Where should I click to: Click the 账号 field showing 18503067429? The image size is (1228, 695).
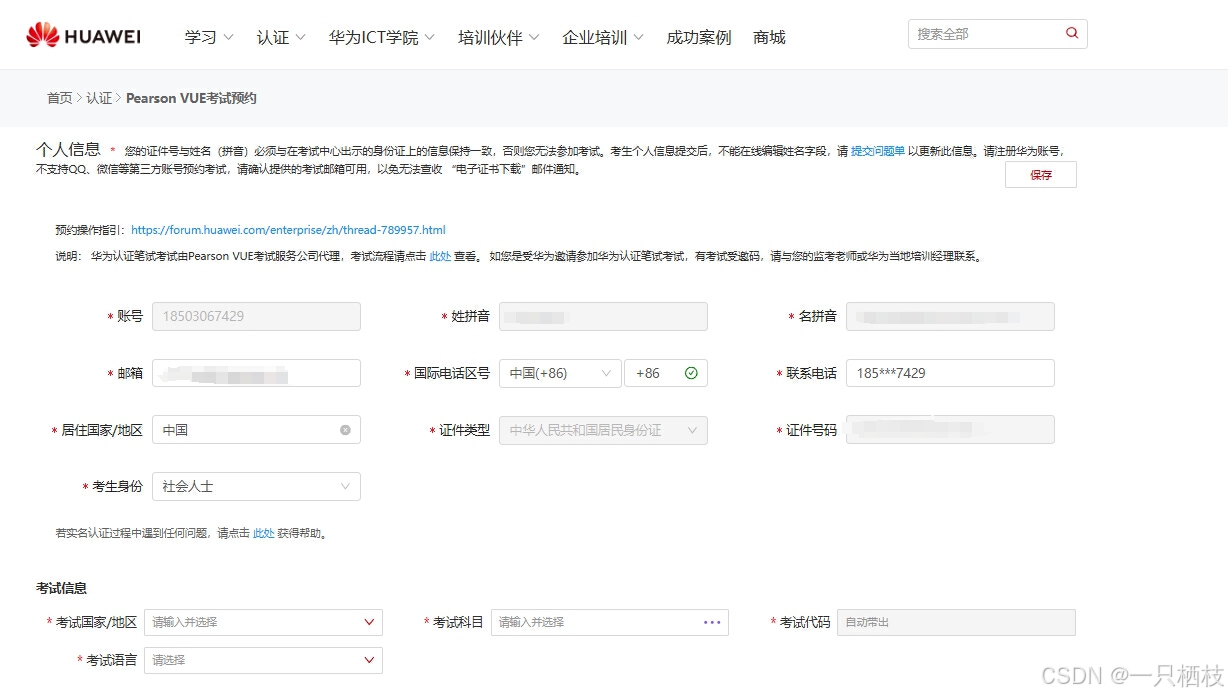coord(256,316)
